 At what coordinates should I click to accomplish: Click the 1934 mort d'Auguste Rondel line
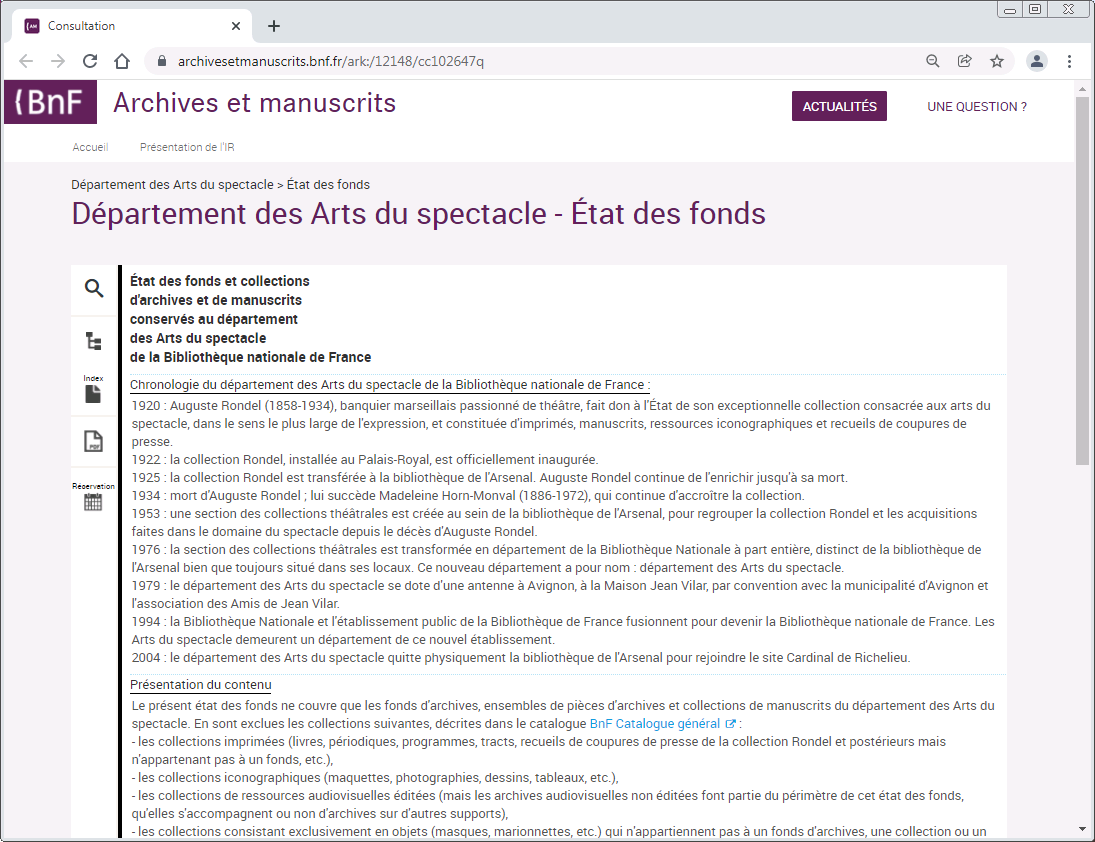click(468, 496)
